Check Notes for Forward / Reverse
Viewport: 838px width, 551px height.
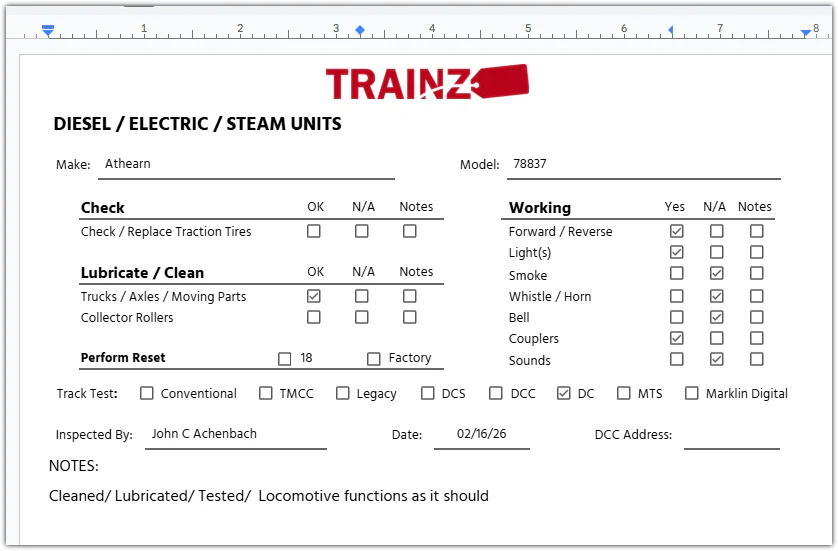tap(757, 231)
